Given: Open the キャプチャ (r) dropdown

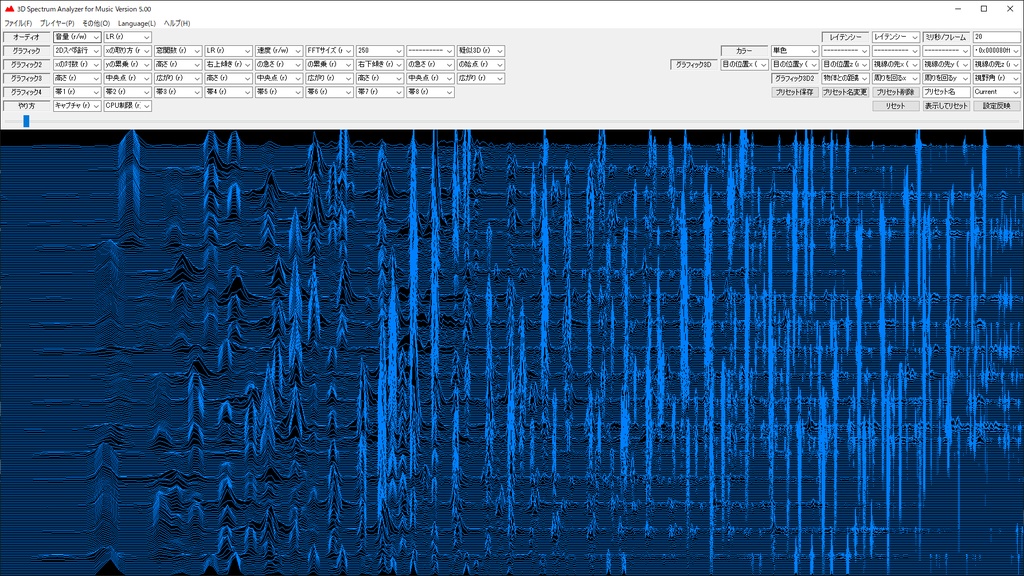Looking at the screenshot, I should coord(77,106).
